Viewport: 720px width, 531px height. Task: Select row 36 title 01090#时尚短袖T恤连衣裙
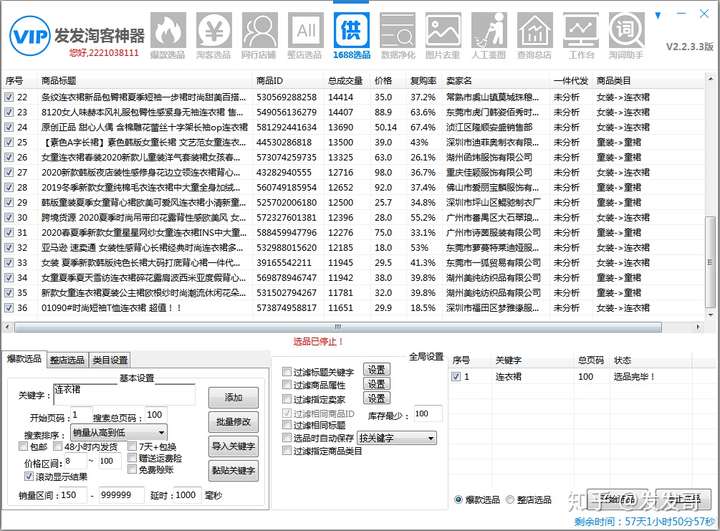[x=111, y=308]
